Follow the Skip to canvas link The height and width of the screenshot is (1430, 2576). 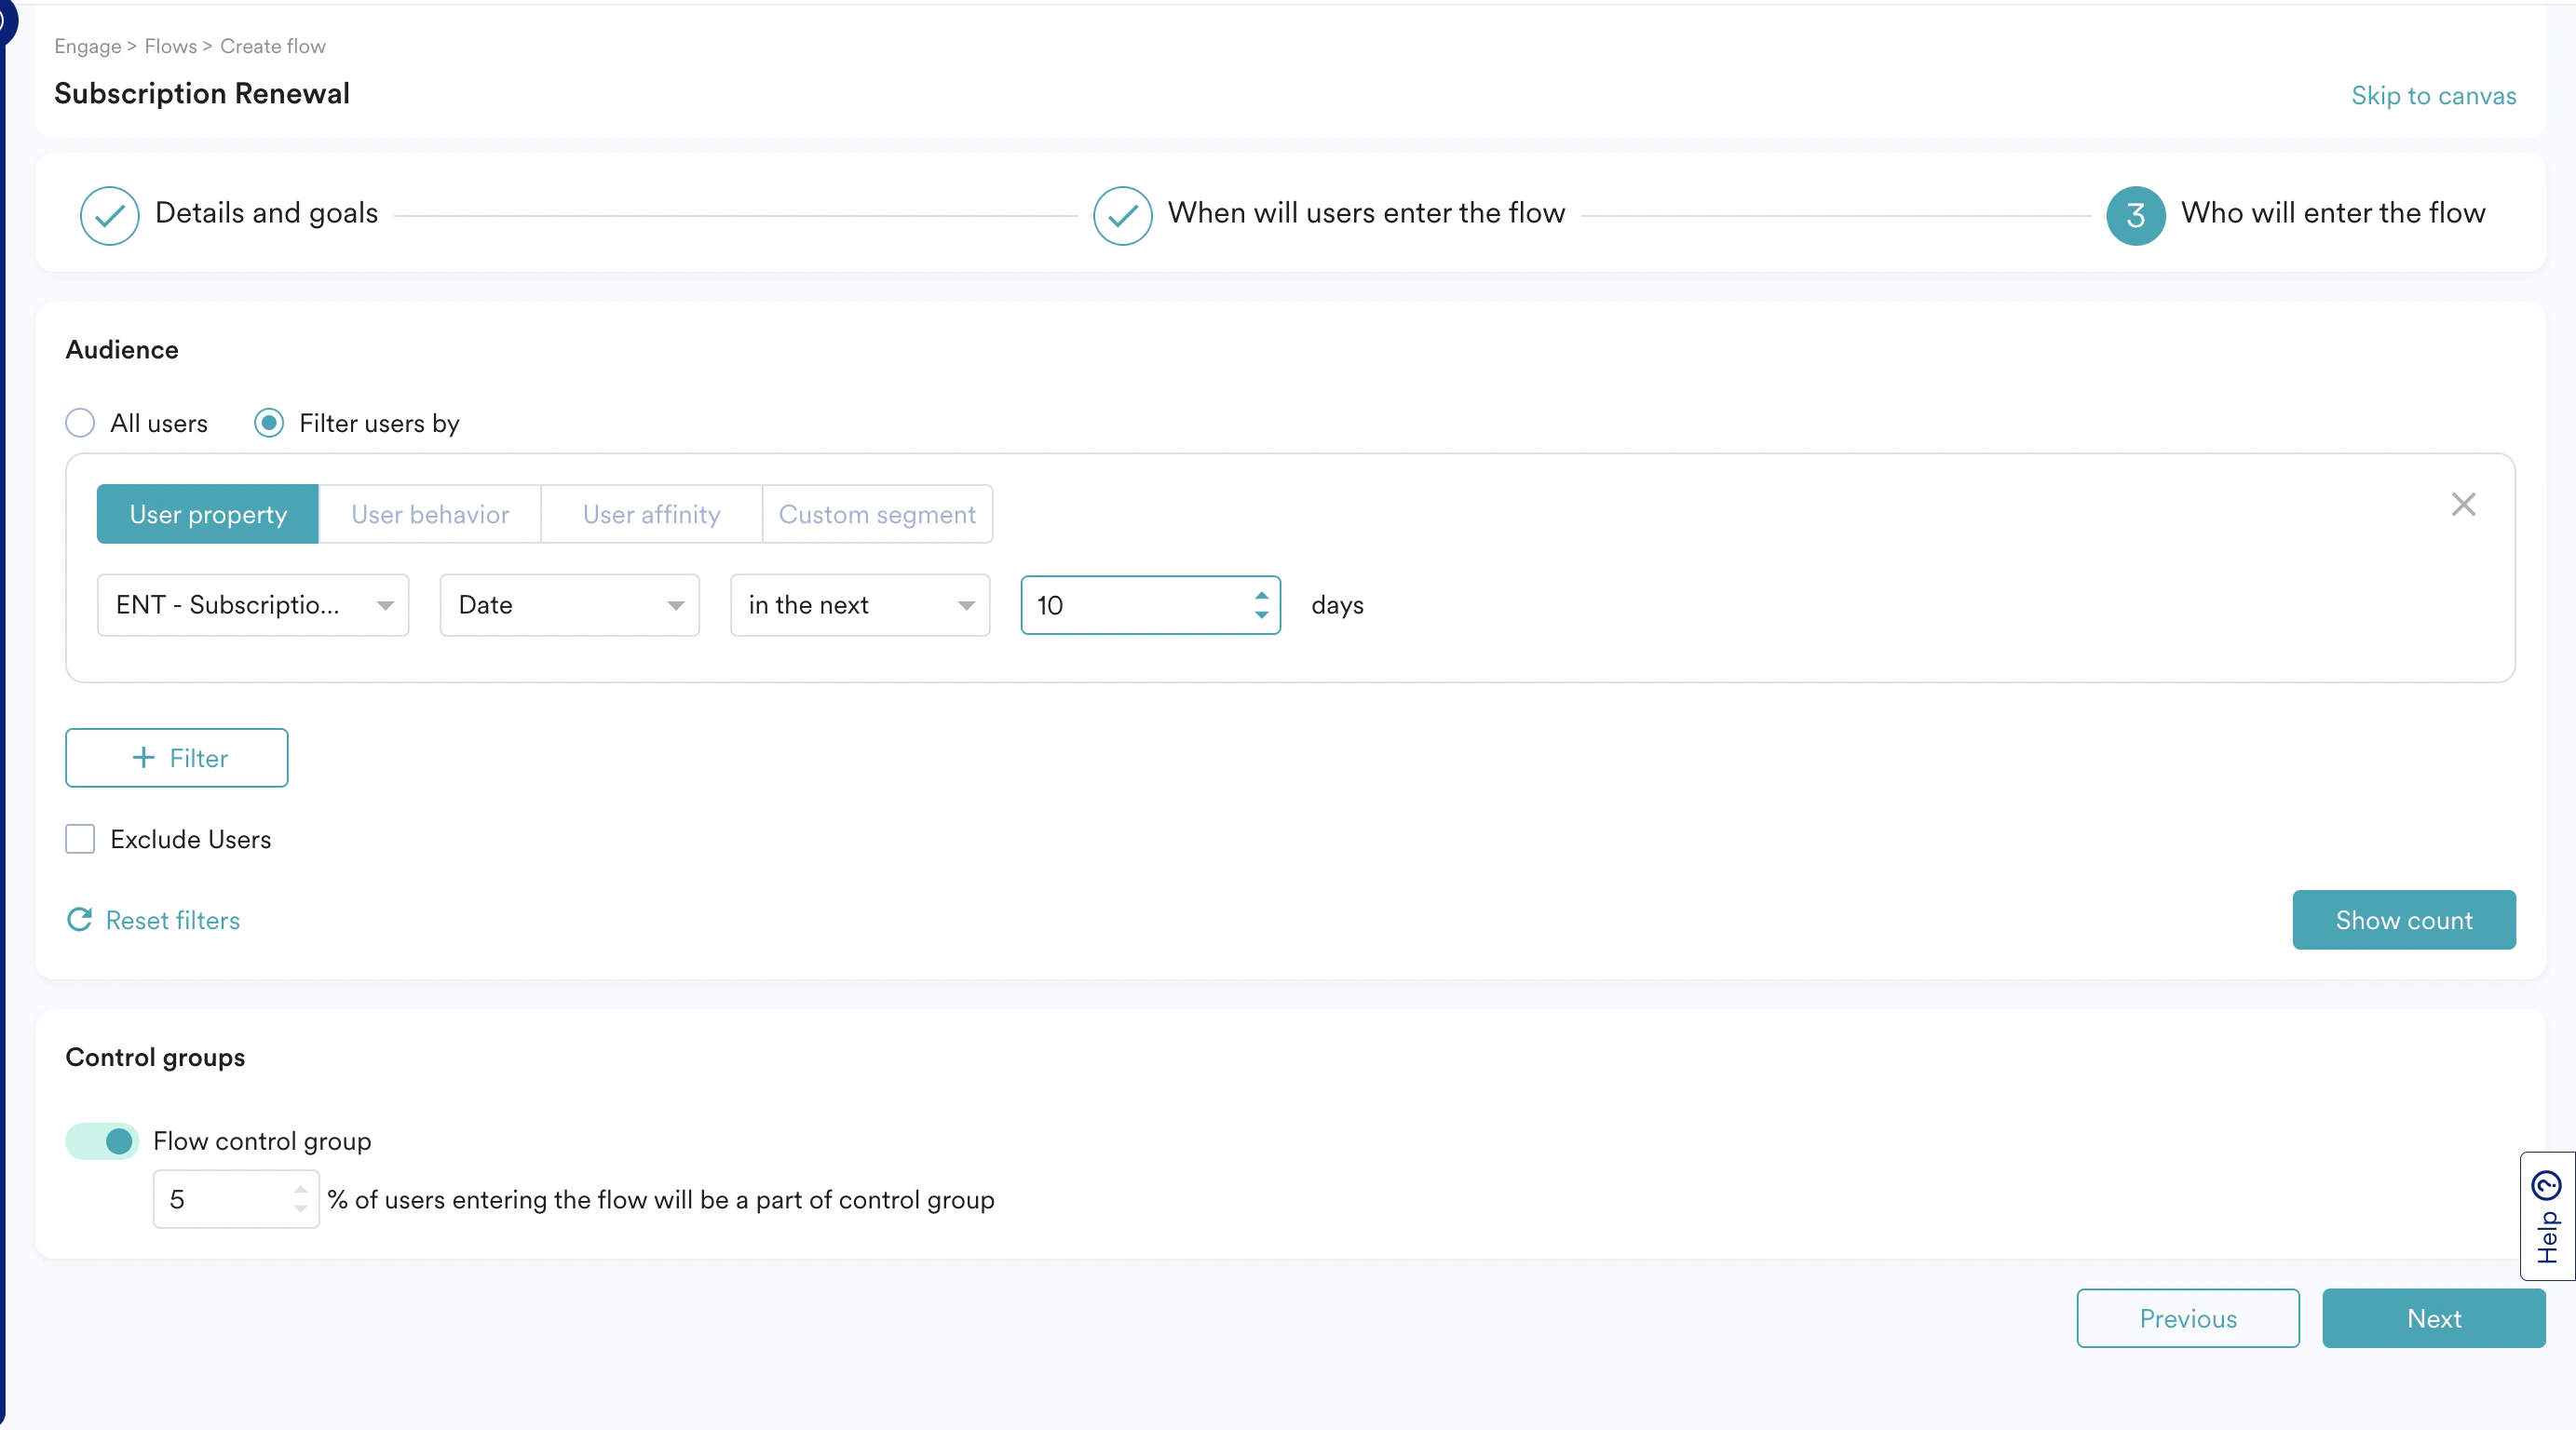click(2432, 96)
